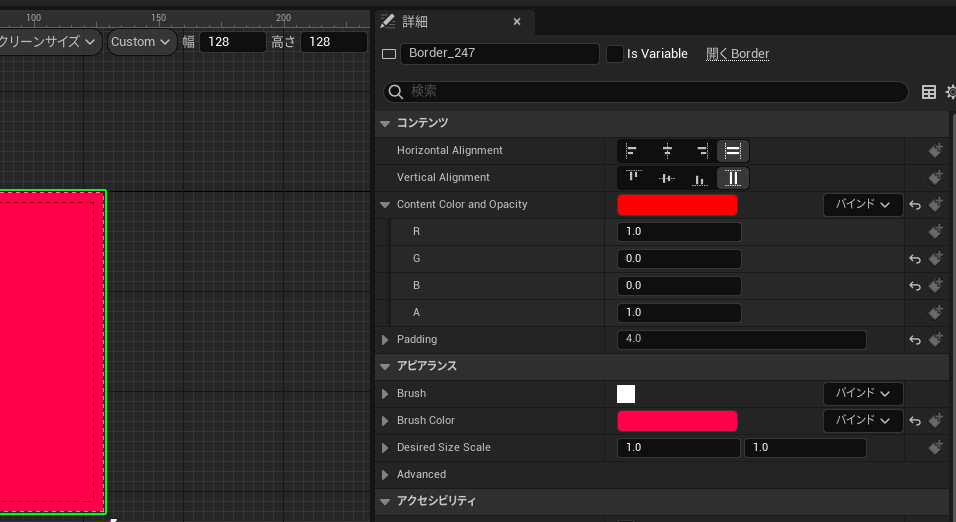The image size is (956, 522).
Task: Edit Desired Size Scale X value
Action: [679, 448]
